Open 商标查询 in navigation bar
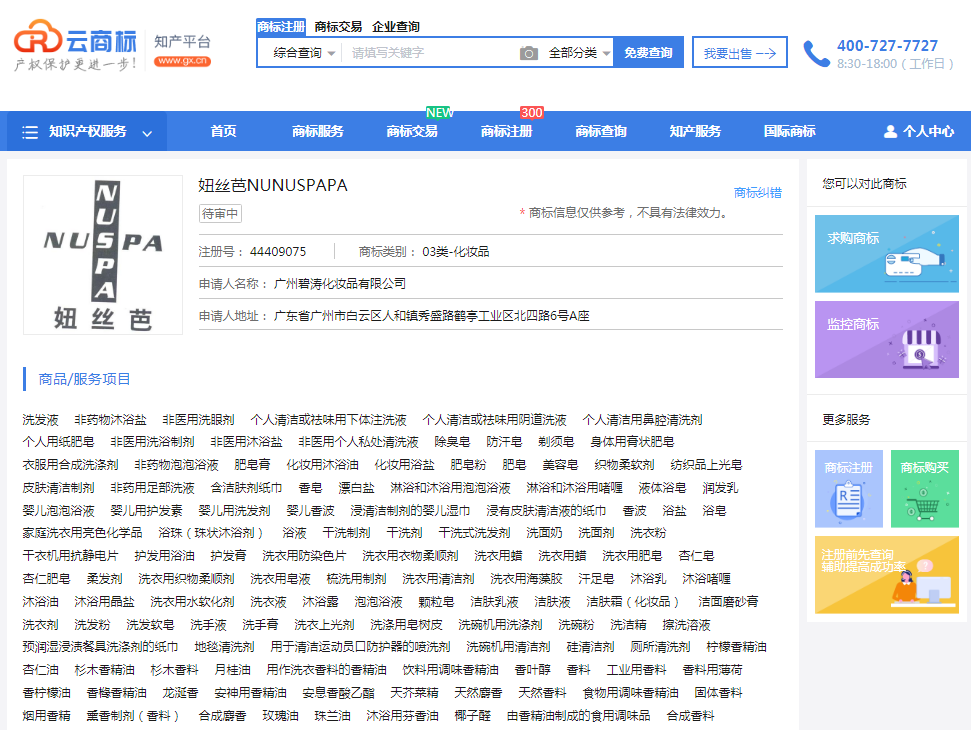Image resolution: width=971 pixels, height=730 pixels. coord(601,131)
